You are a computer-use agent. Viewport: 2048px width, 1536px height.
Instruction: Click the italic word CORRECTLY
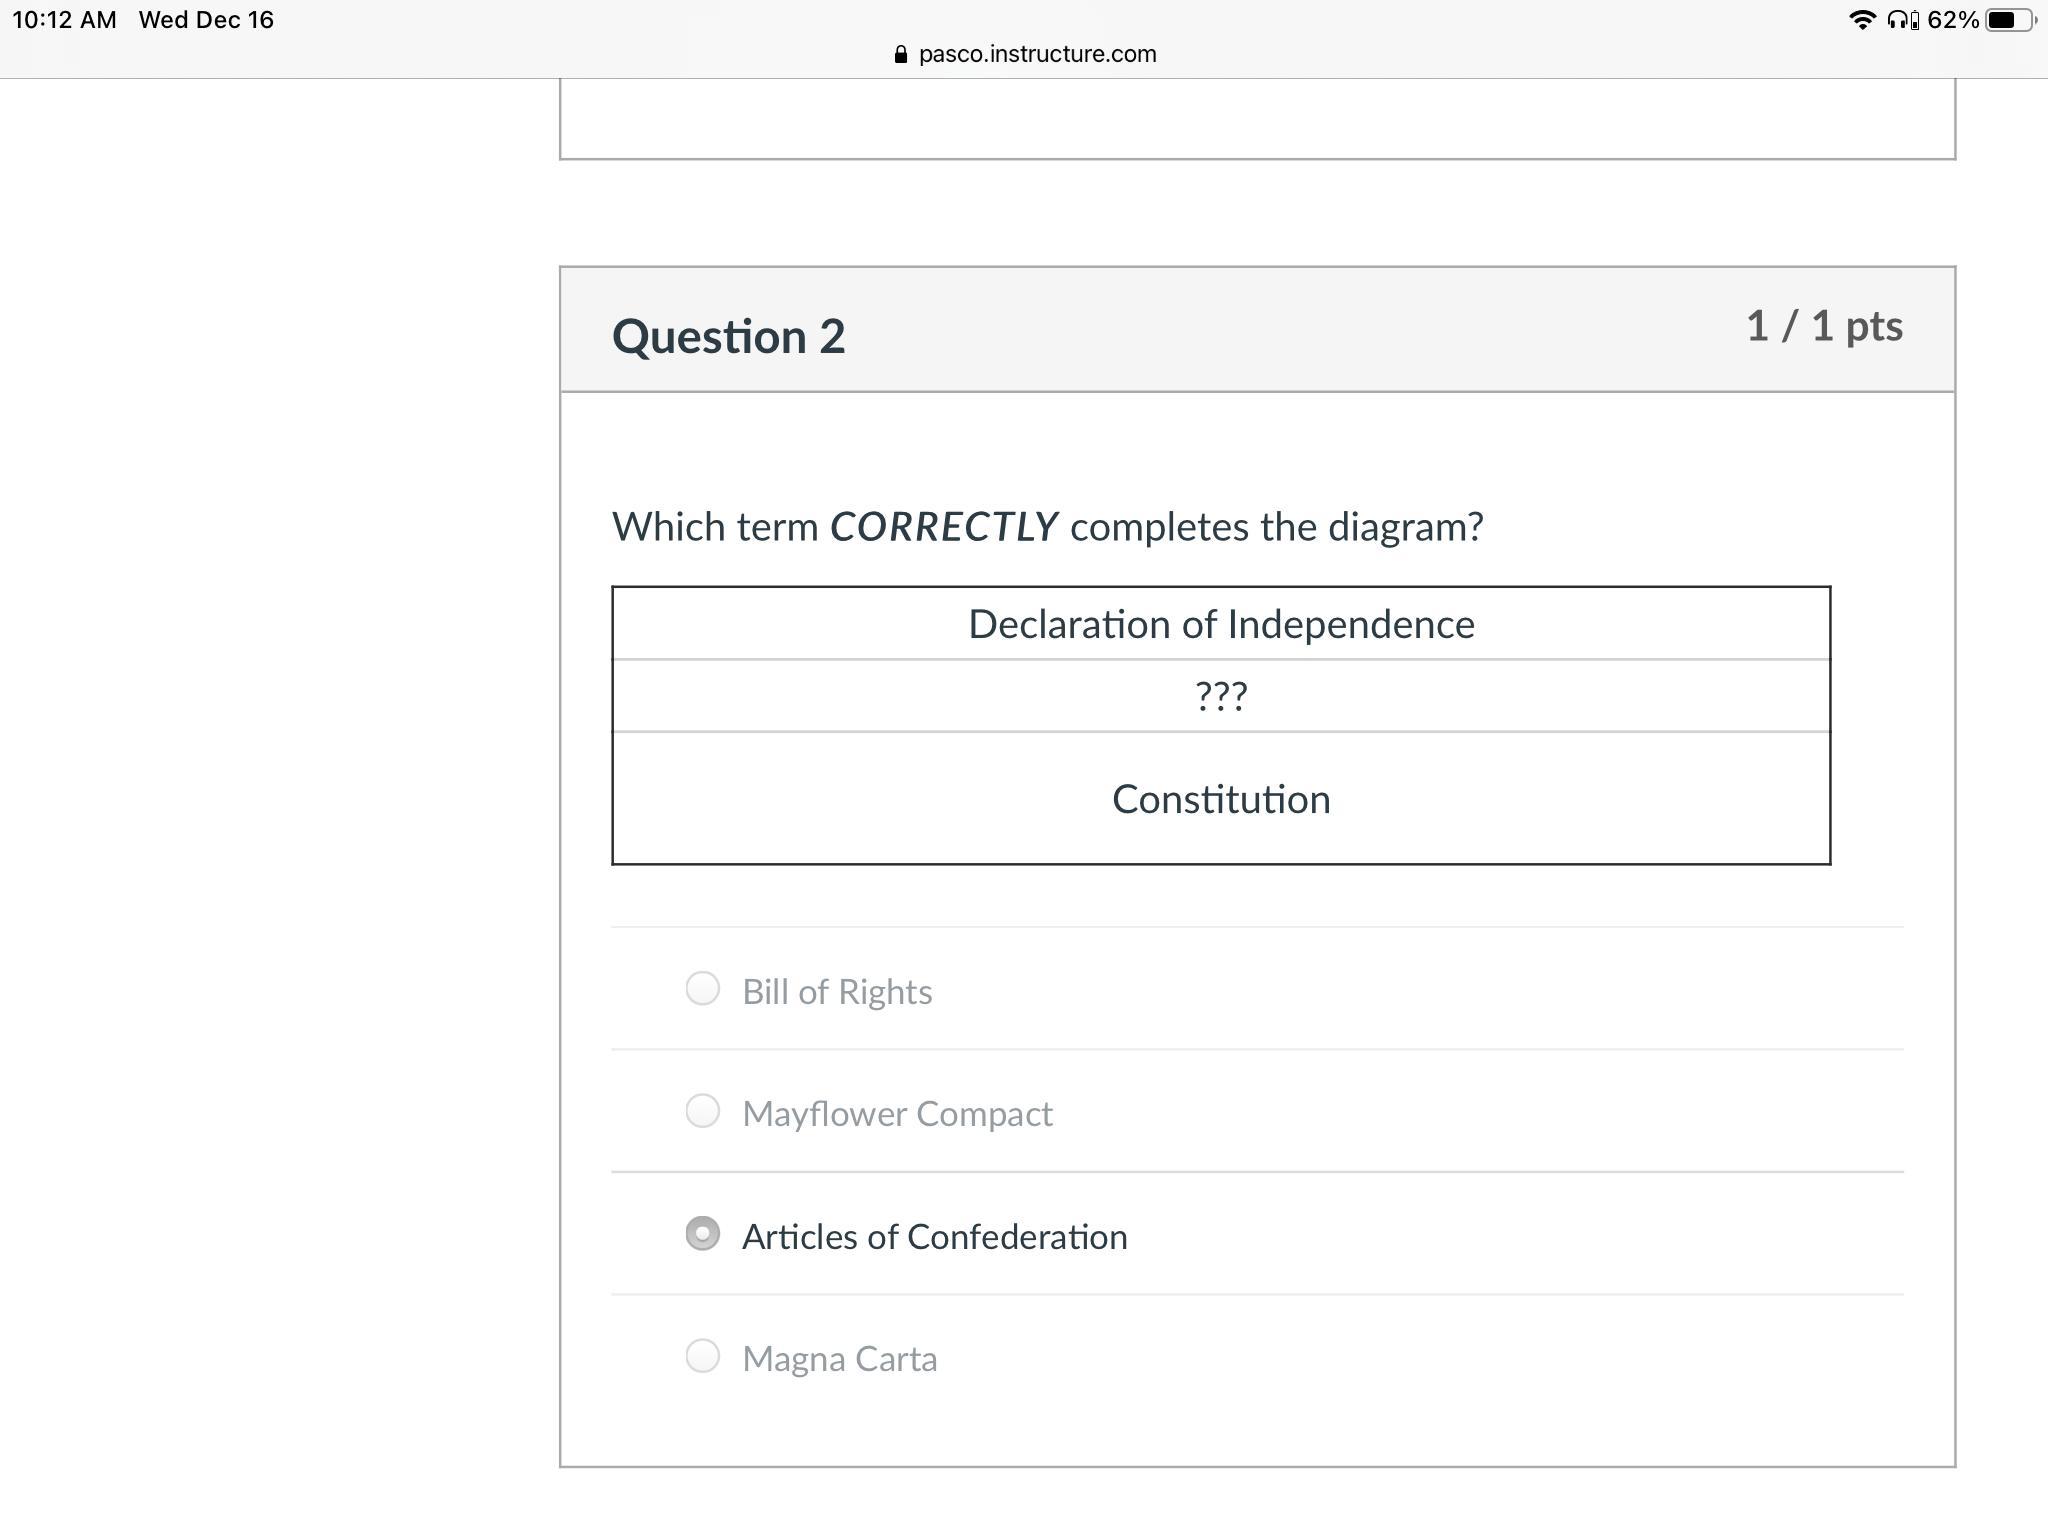pos(943,527)
